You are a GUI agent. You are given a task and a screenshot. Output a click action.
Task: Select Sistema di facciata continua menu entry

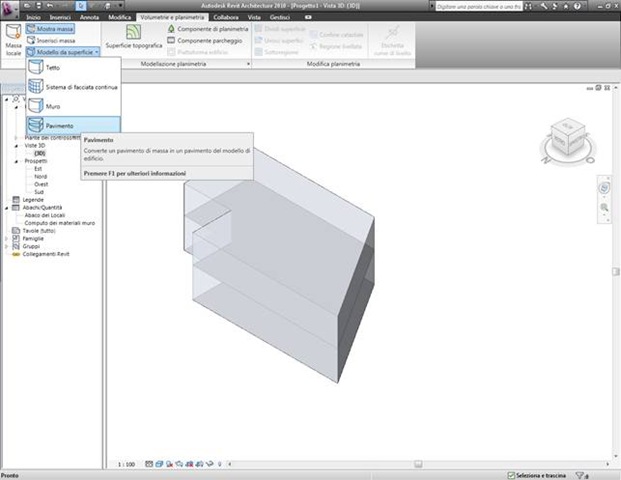click(73, 87)
